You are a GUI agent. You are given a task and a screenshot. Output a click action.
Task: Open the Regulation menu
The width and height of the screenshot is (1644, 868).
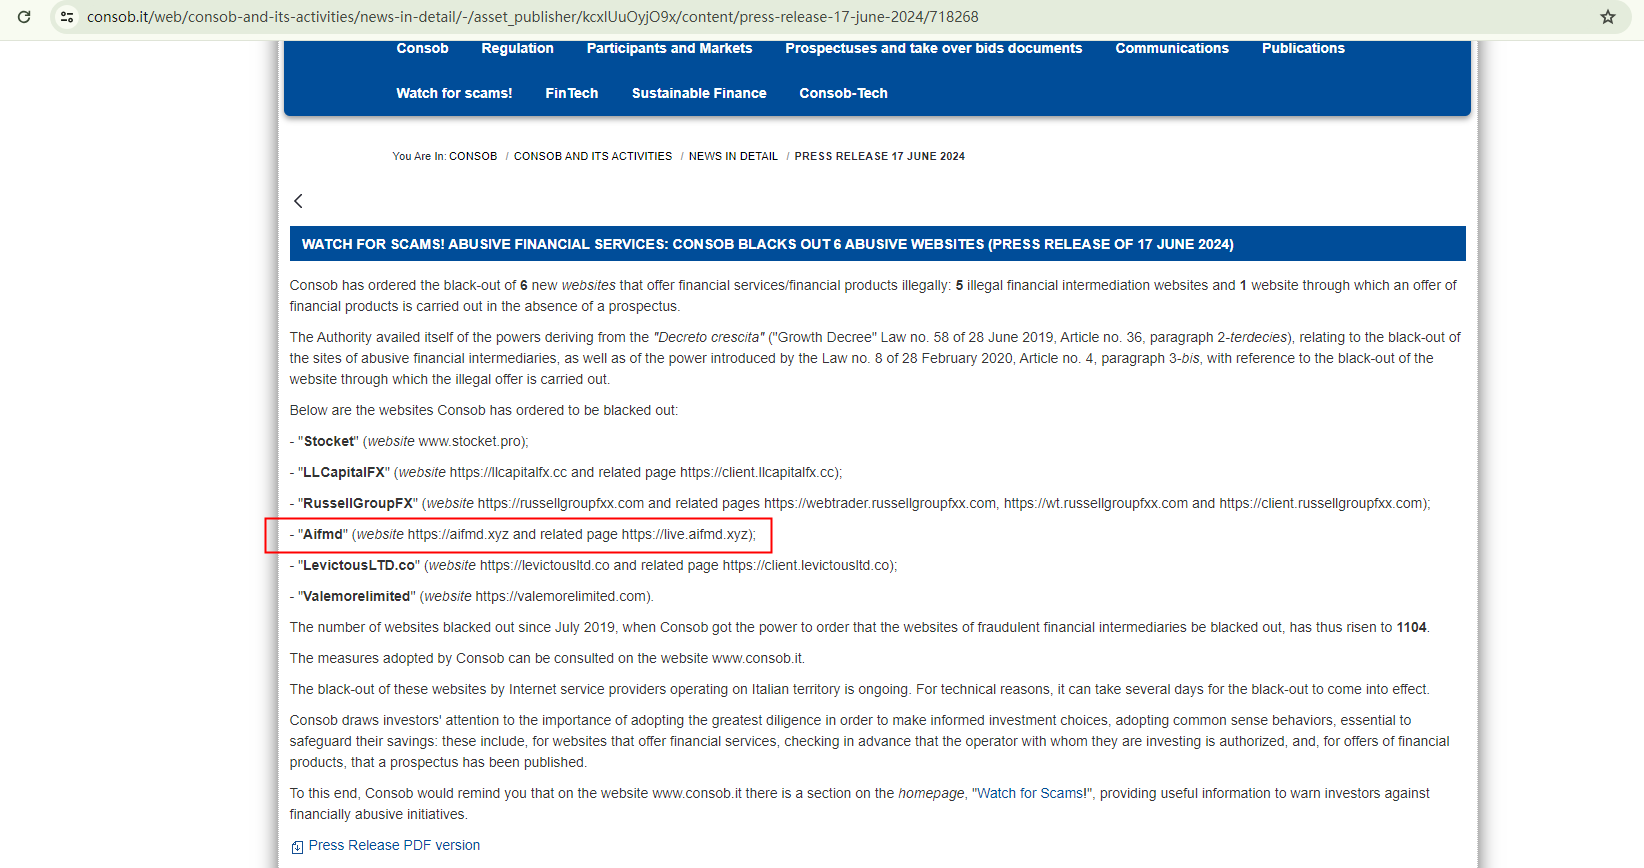point(517,48)
